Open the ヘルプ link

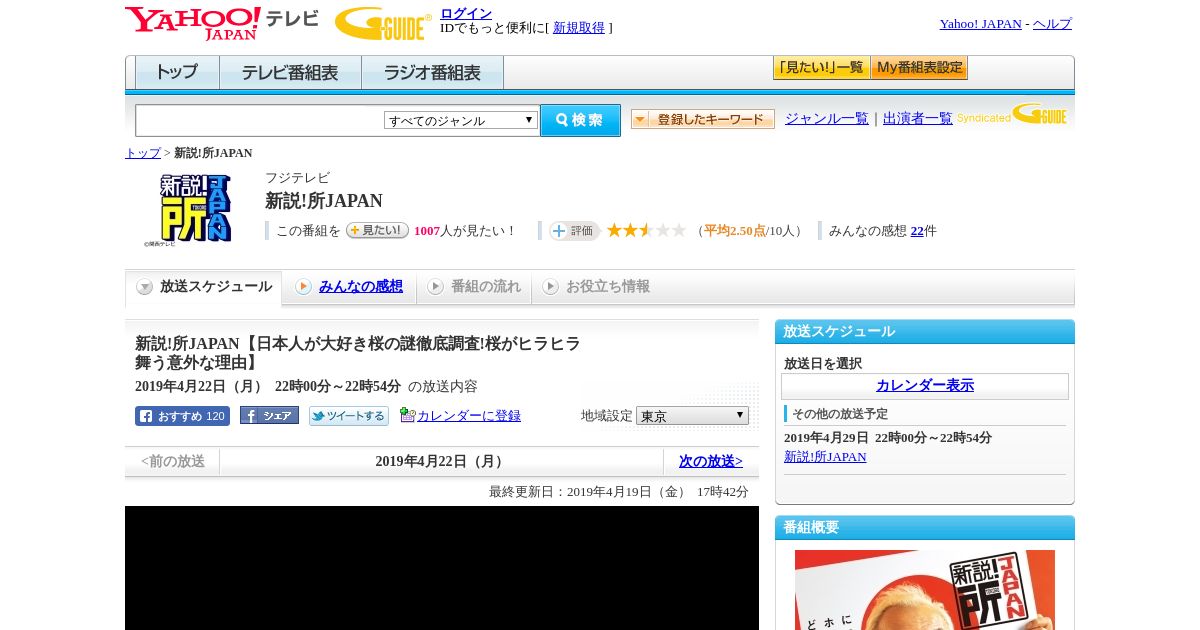click(x=1052, y=24)
